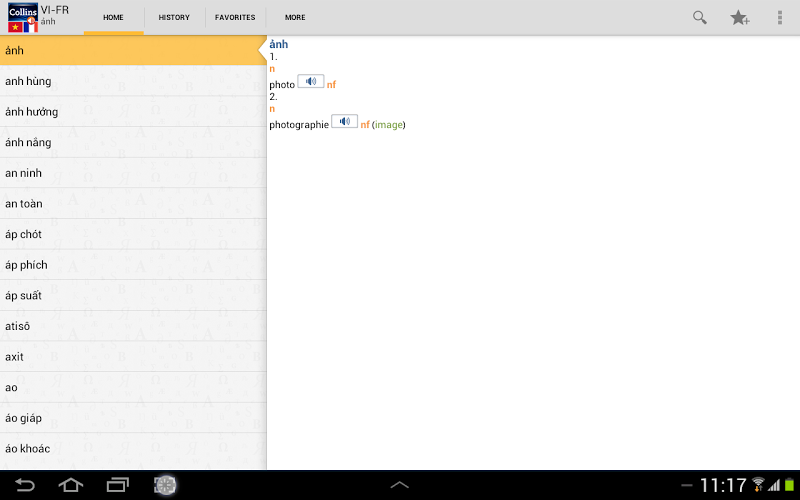Switch to the HOME tab
Viewport: 800px width, 500px height.
[x=113, y=17]
